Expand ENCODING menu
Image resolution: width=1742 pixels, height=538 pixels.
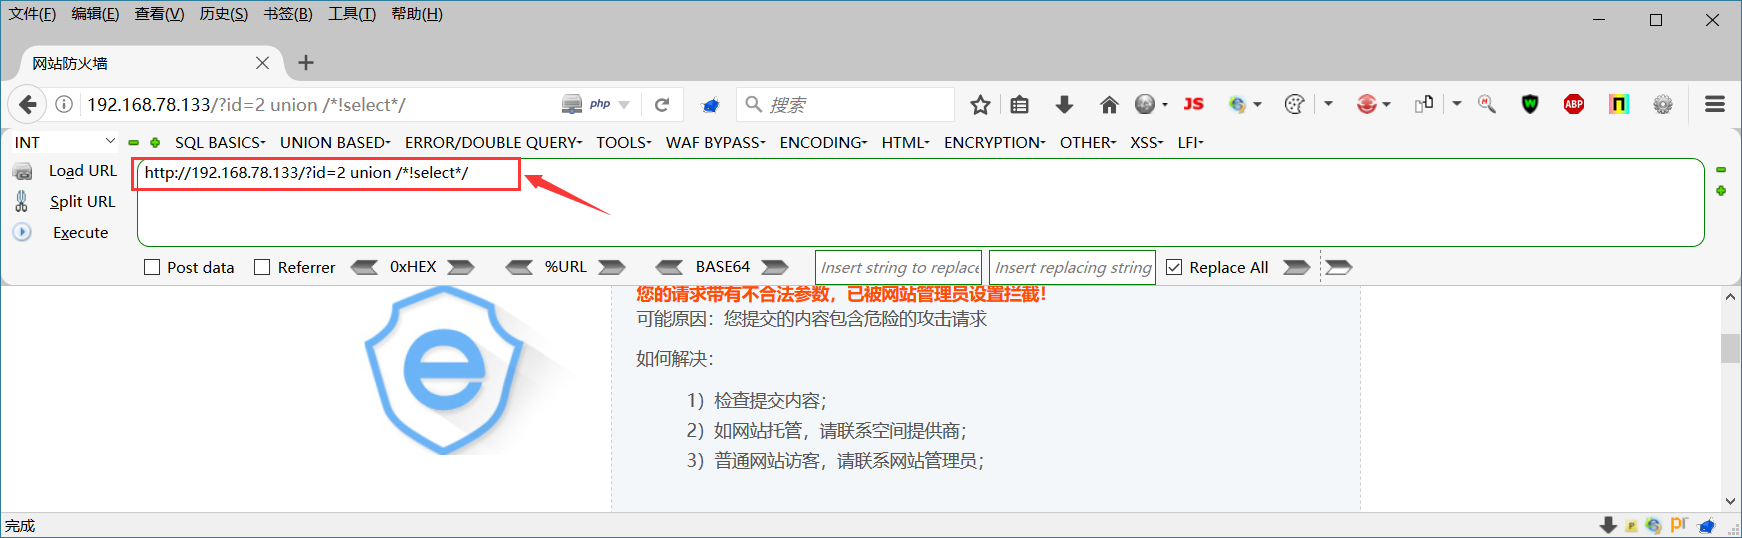click(824, 142)
